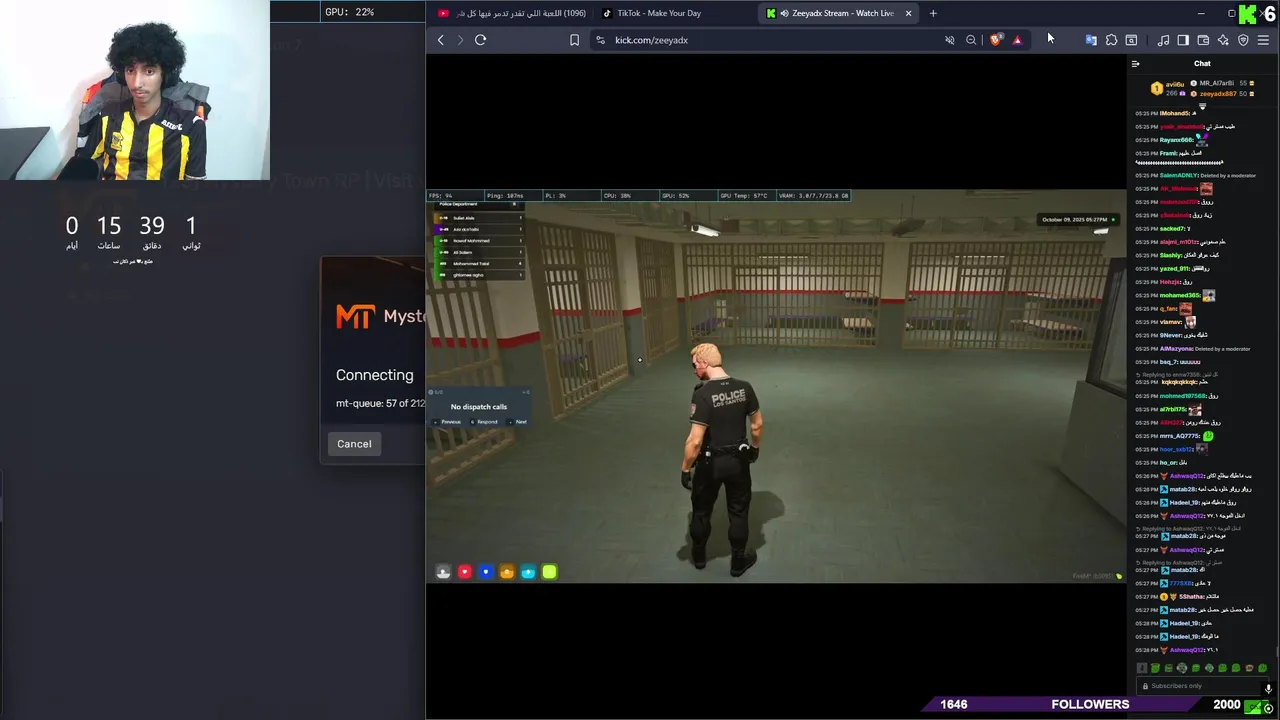The height and width of the screenshot is (720, 1280).
Task: Click the blue armor status icon in HUD
Action: (x=485, y=572)
